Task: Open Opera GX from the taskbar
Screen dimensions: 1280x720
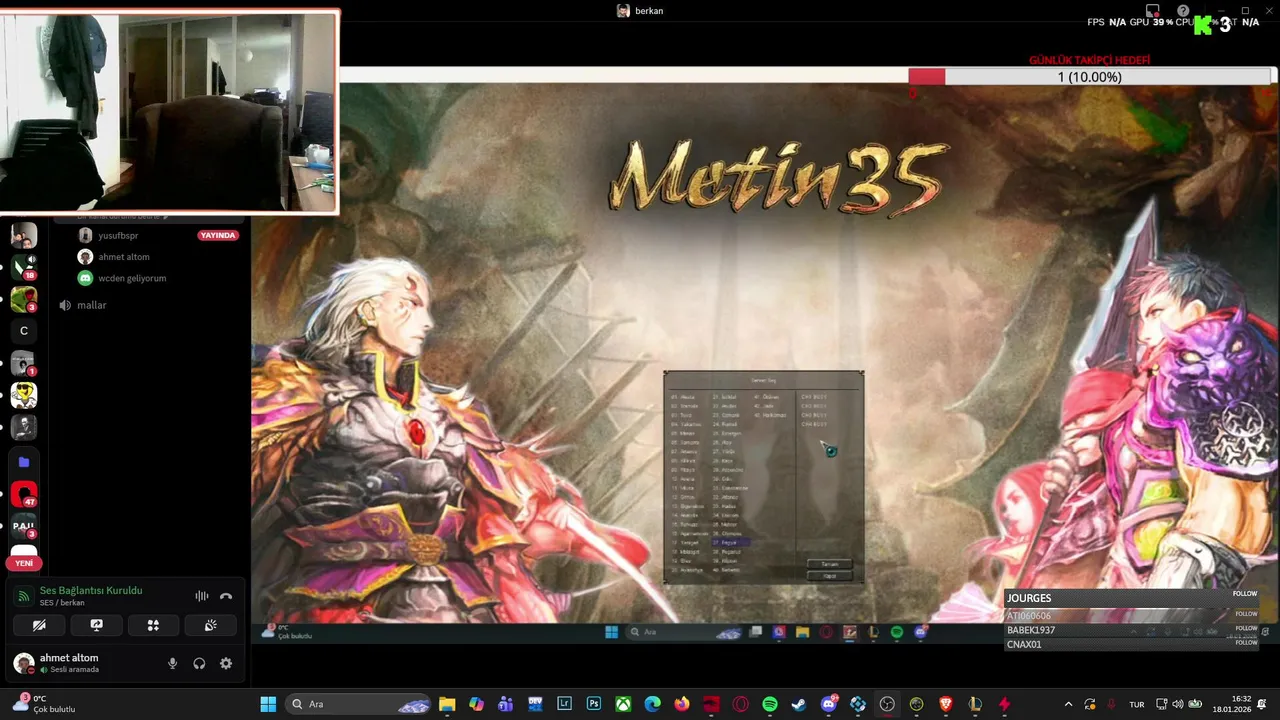Action: [x=741, y=704]
